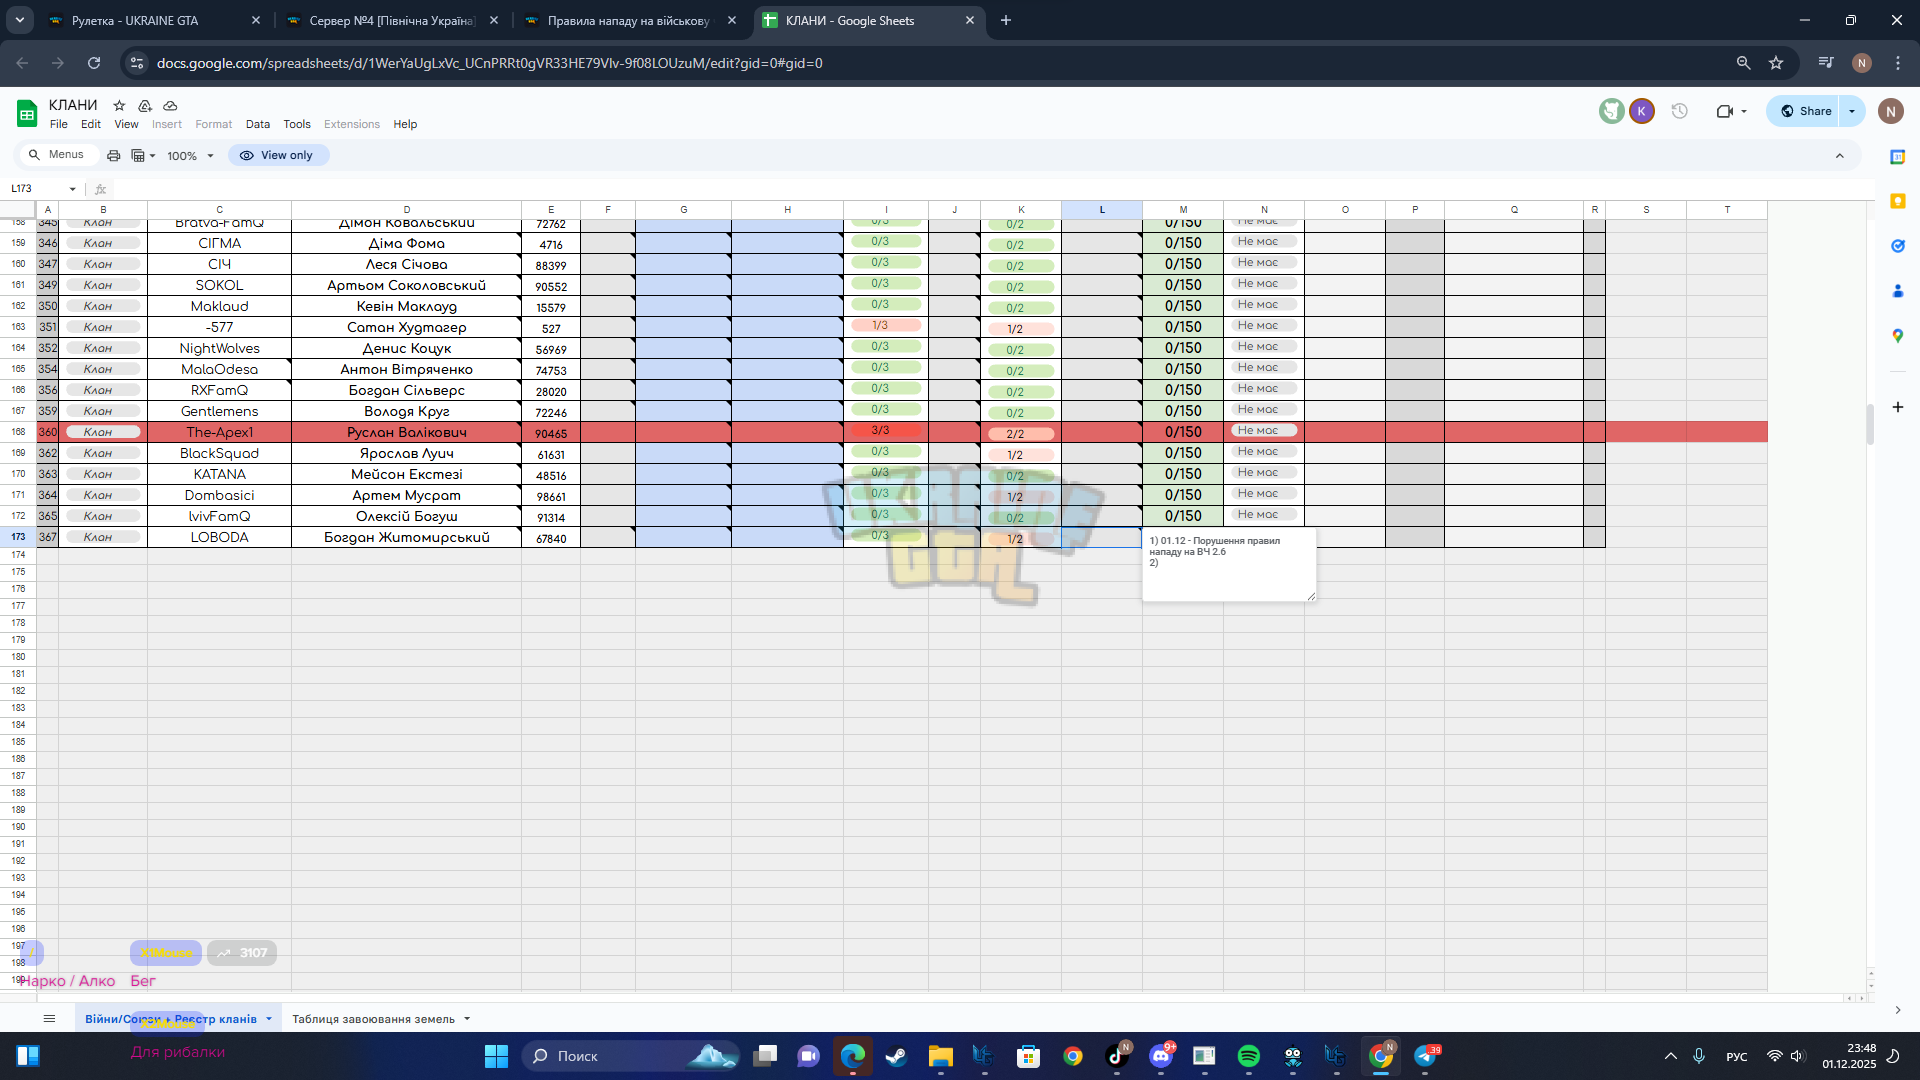Open the name box L173 dropdown
The image size is (1920, 1080).
72,189
